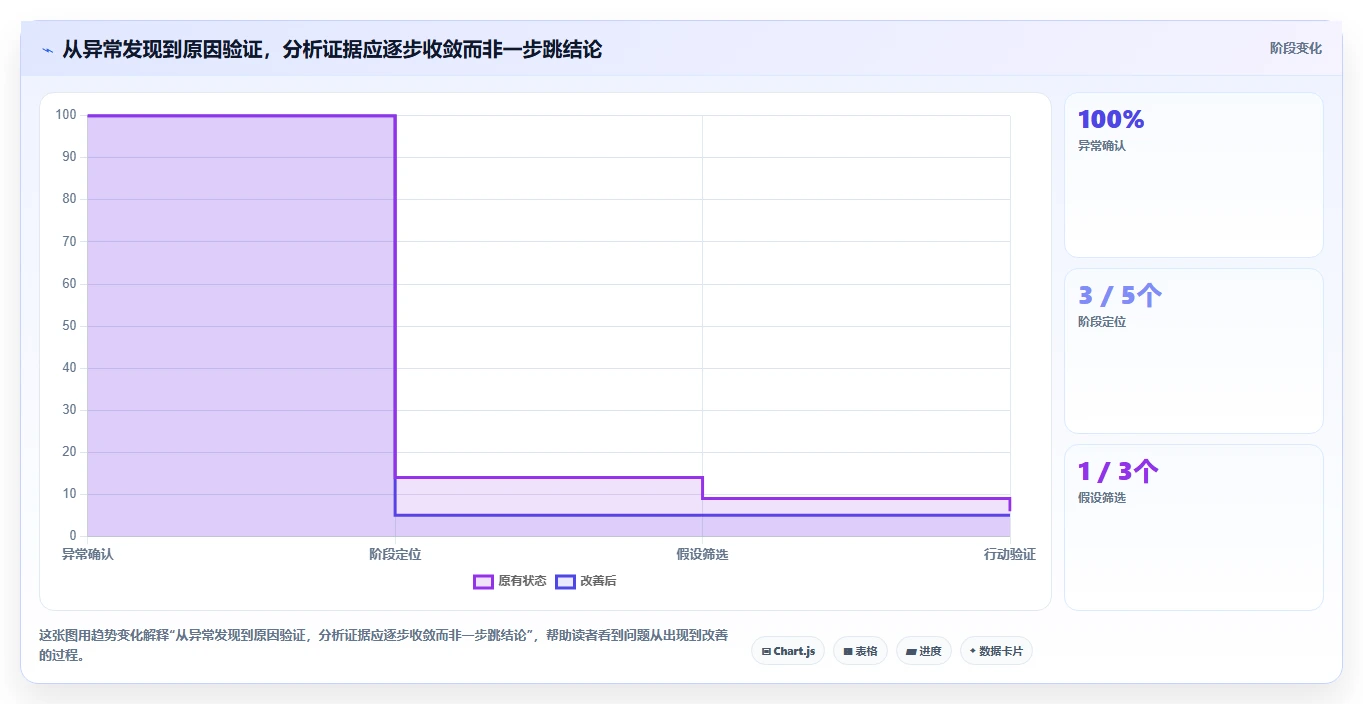Click the y-axis value 50

point(69,326)
